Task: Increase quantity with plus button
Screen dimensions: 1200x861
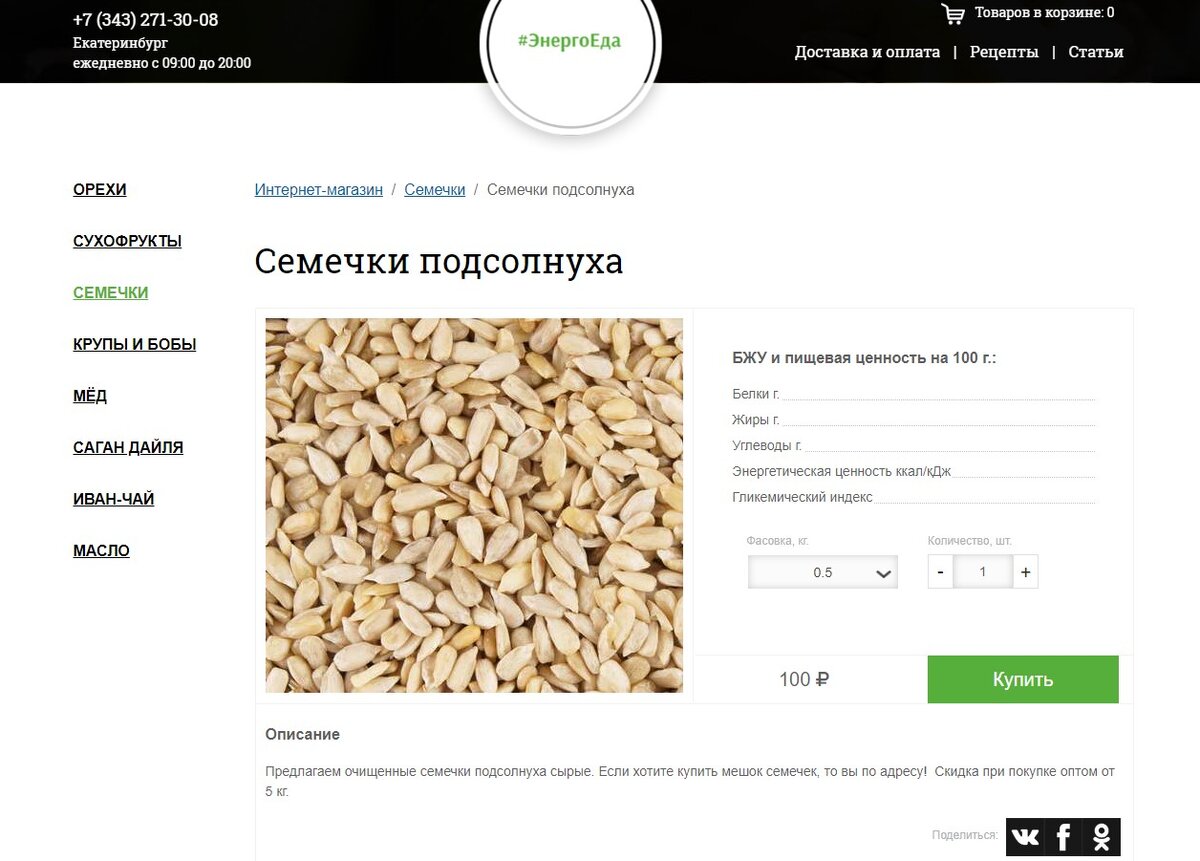Action: [x=1025, y=572]
